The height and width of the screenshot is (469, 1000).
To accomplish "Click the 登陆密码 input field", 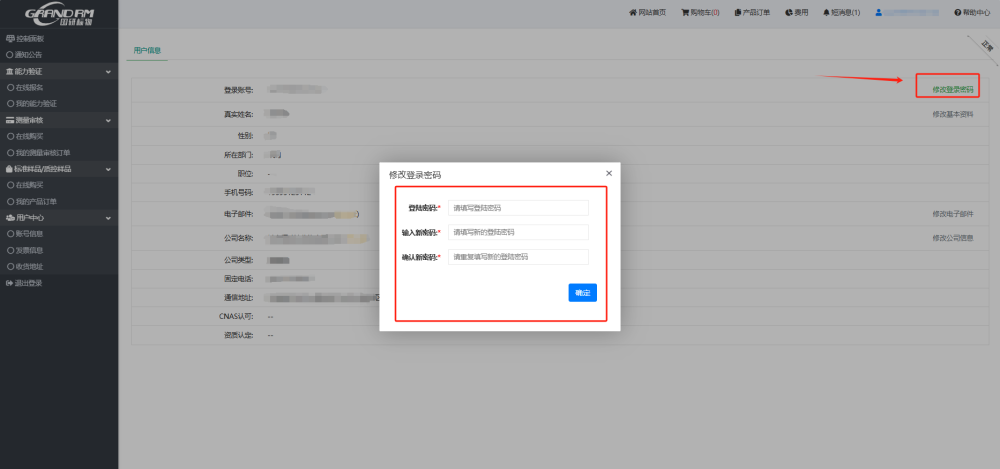I will (x=518, y=208).
